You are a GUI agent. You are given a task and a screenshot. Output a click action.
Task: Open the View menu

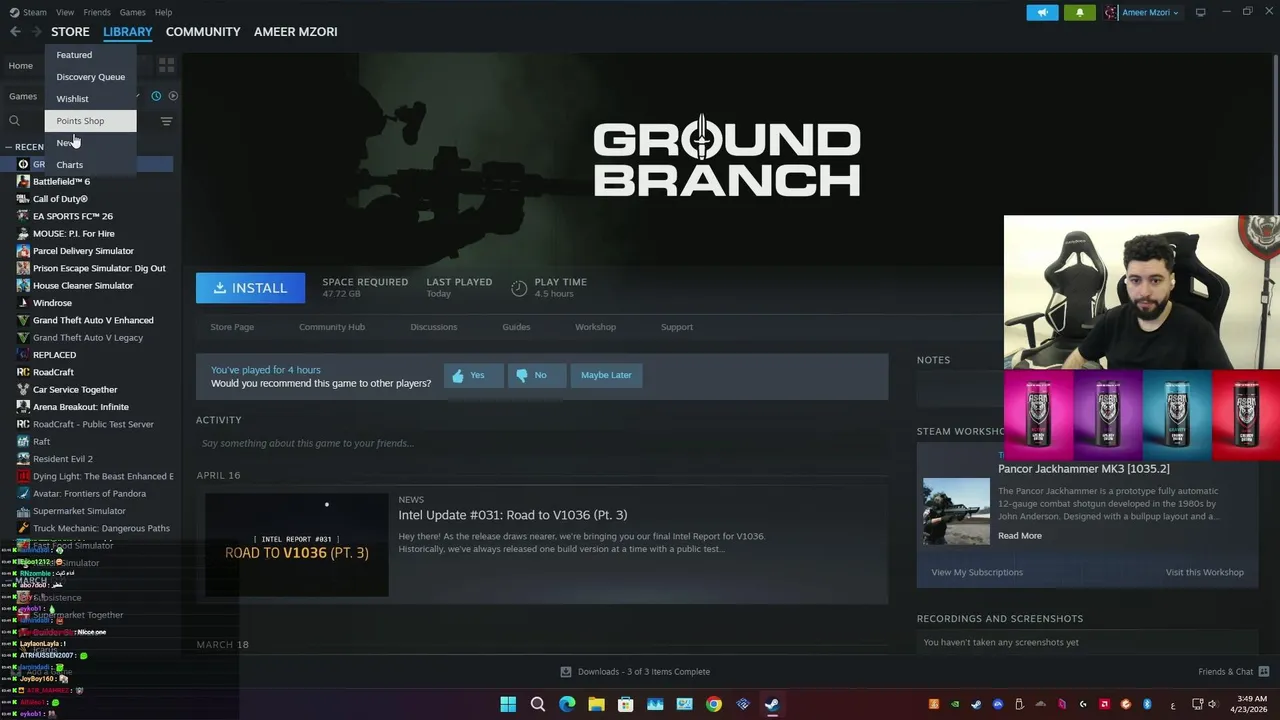(x=65, y=12)
